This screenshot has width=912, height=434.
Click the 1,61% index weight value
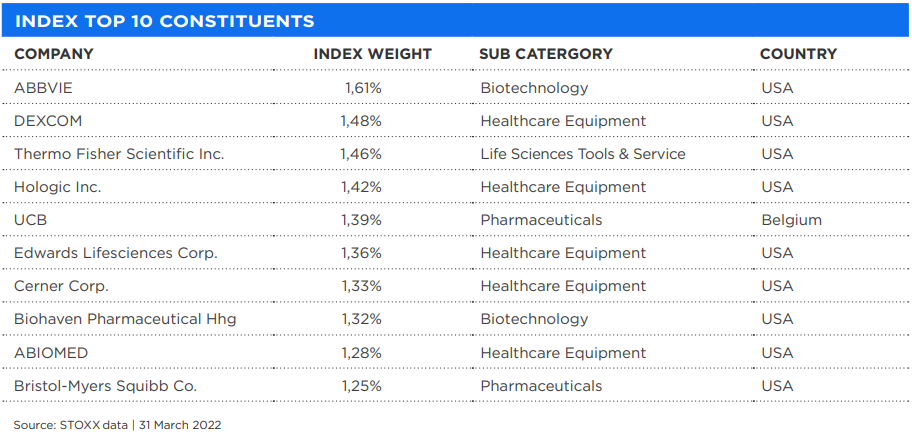click(x=363, y=88)
